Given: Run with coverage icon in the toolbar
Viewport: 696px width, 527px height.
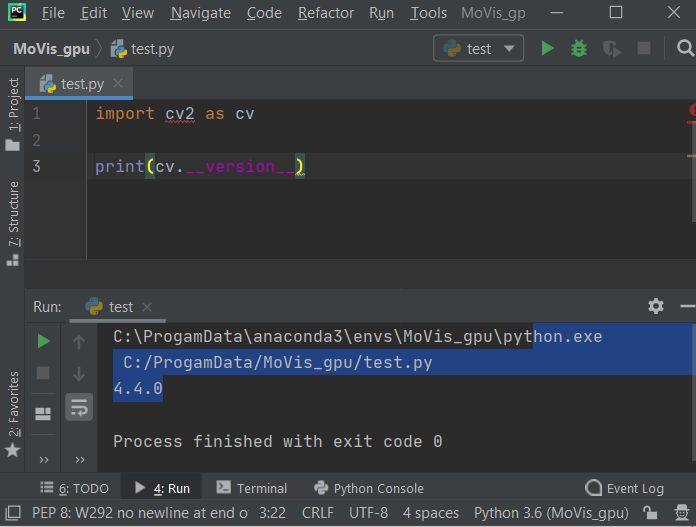Looking at the screenshot, I should point(611,48).
